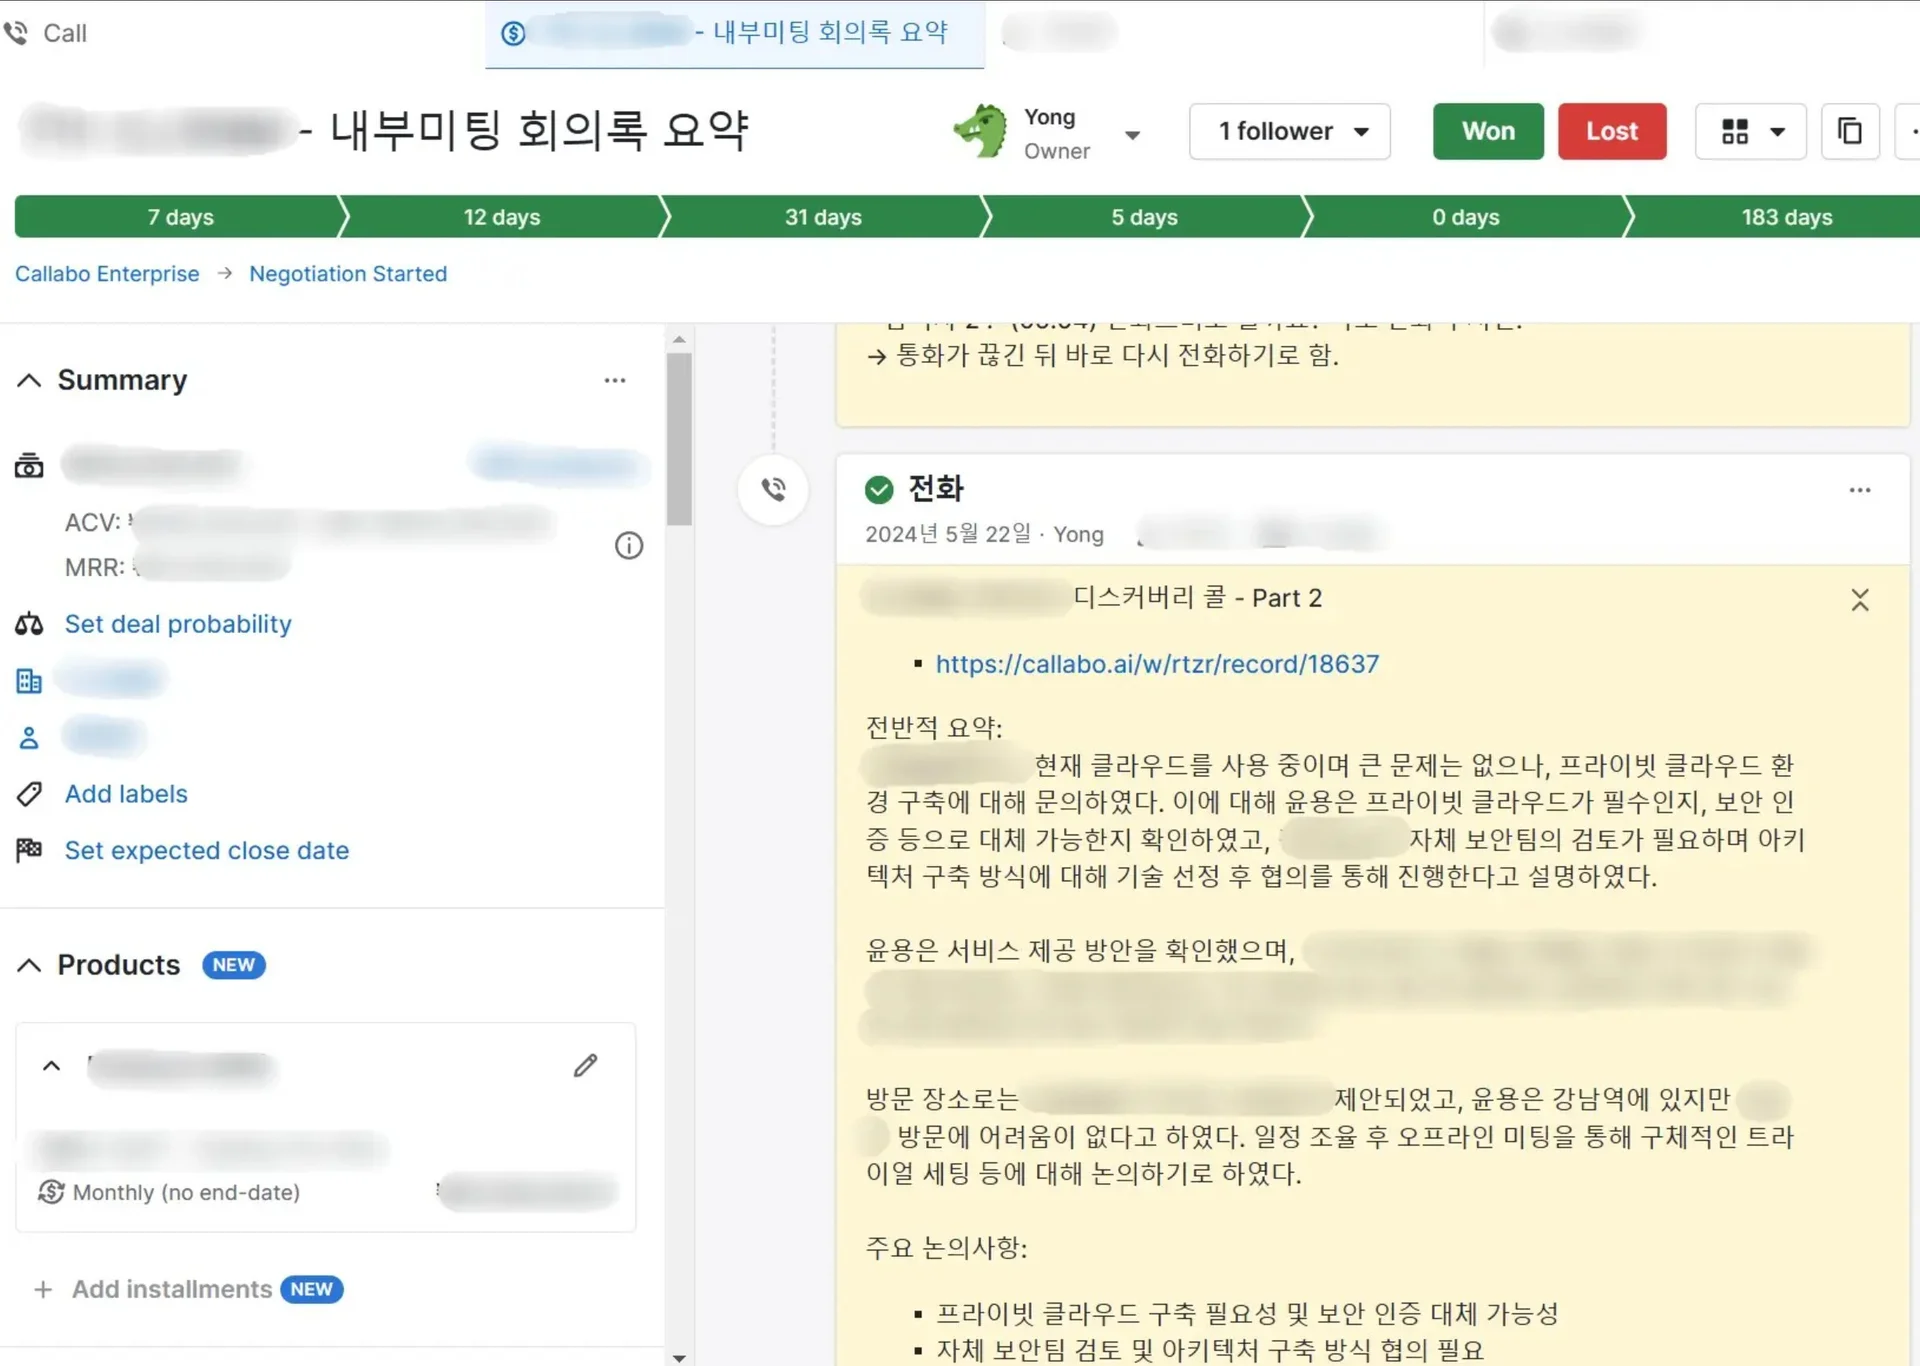This screenshot has height=1366, width=1920.
Task: Click the copy duplicate deal icon
Action: pos(1849,131)
